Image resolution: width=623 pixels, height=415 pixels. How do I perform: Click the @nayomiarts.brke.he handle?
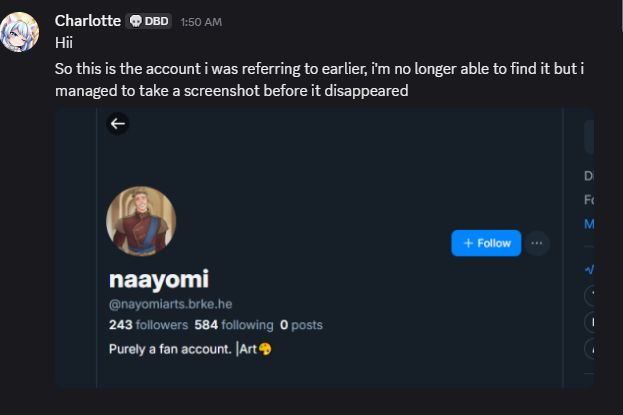170,303
